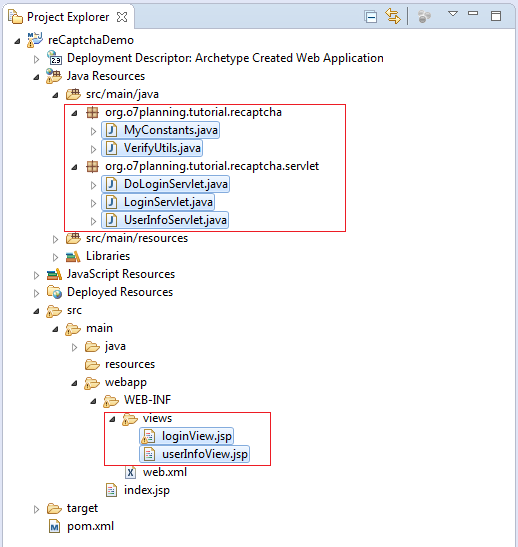Open the View Menu triangle
The image size is (518, 547).
tap(453, 14)
